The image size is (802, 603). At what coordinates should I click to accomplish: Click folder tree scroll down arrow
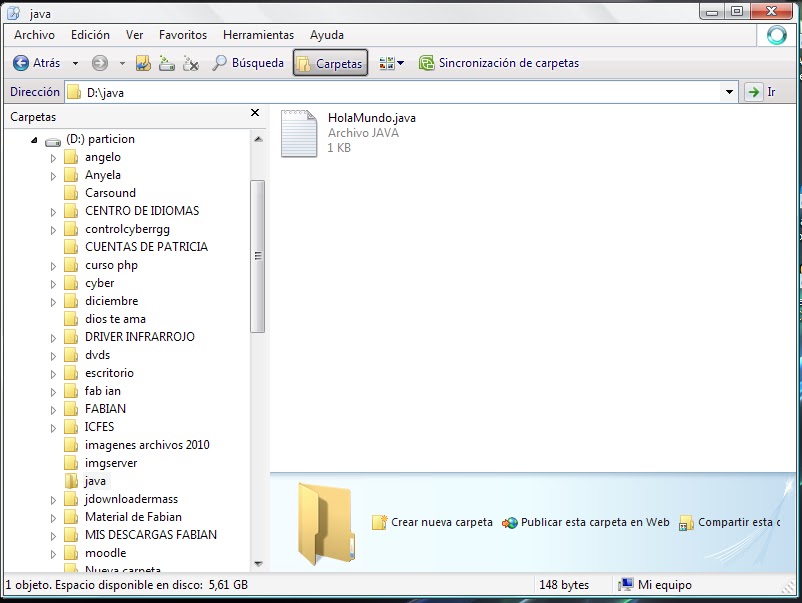coord(258,564)
